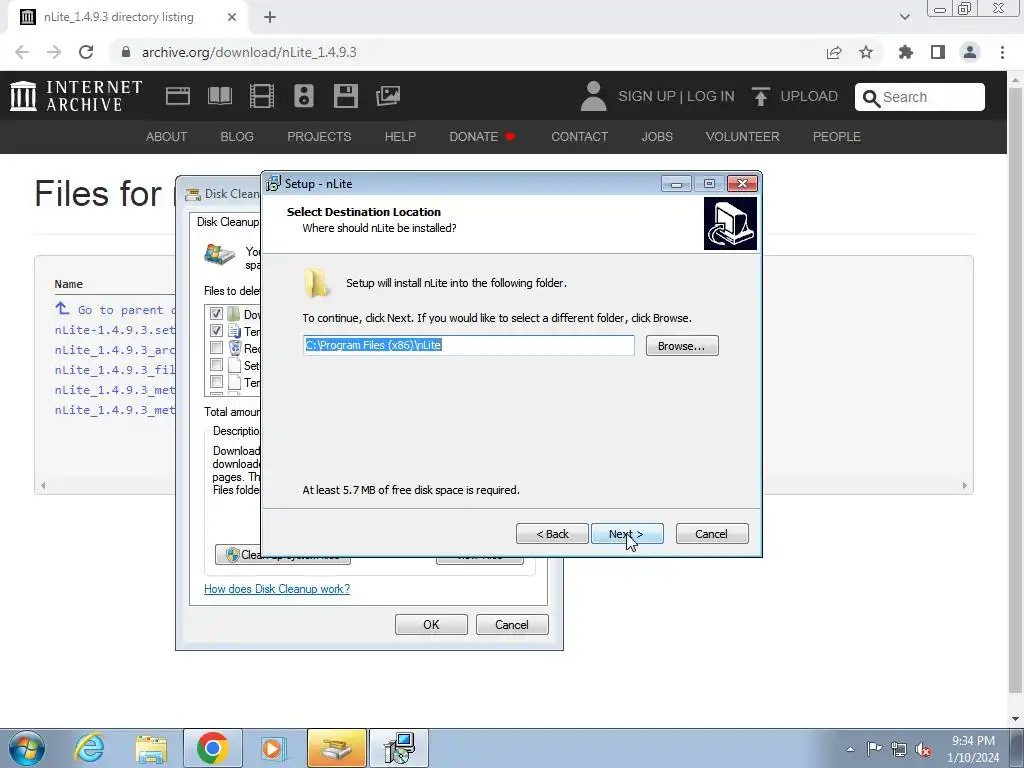Toggle Downloaded Program Files checkbox in Disk Cleanup
Image resolution: width=1024 pixels, height=768 pixels.
coord(216,314)
